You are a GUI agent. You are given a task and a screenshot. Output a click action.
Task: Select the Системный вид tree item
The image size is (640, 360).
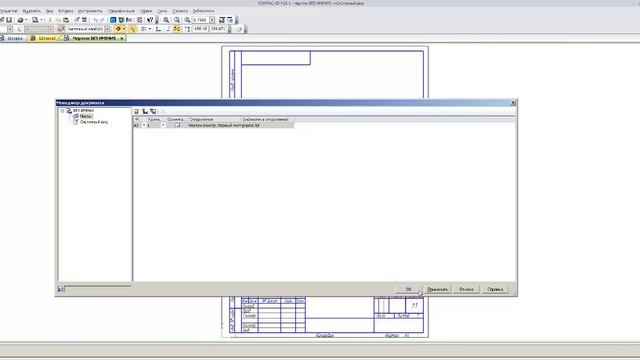click(94, 122)
